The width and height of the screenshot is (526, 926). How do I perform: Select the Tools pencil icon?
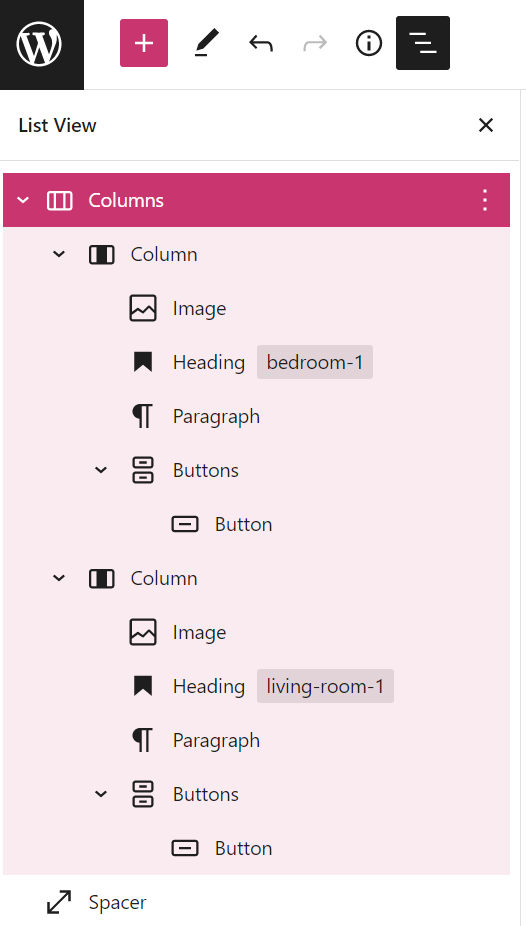click(207, 43)
